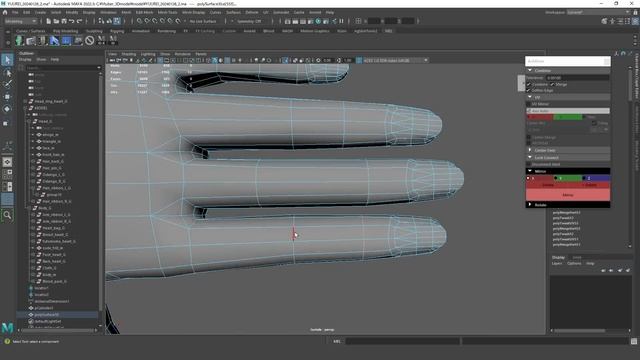
Task: Click the right red button under the Z axis radio in Mirror
Action: [589, 185]
